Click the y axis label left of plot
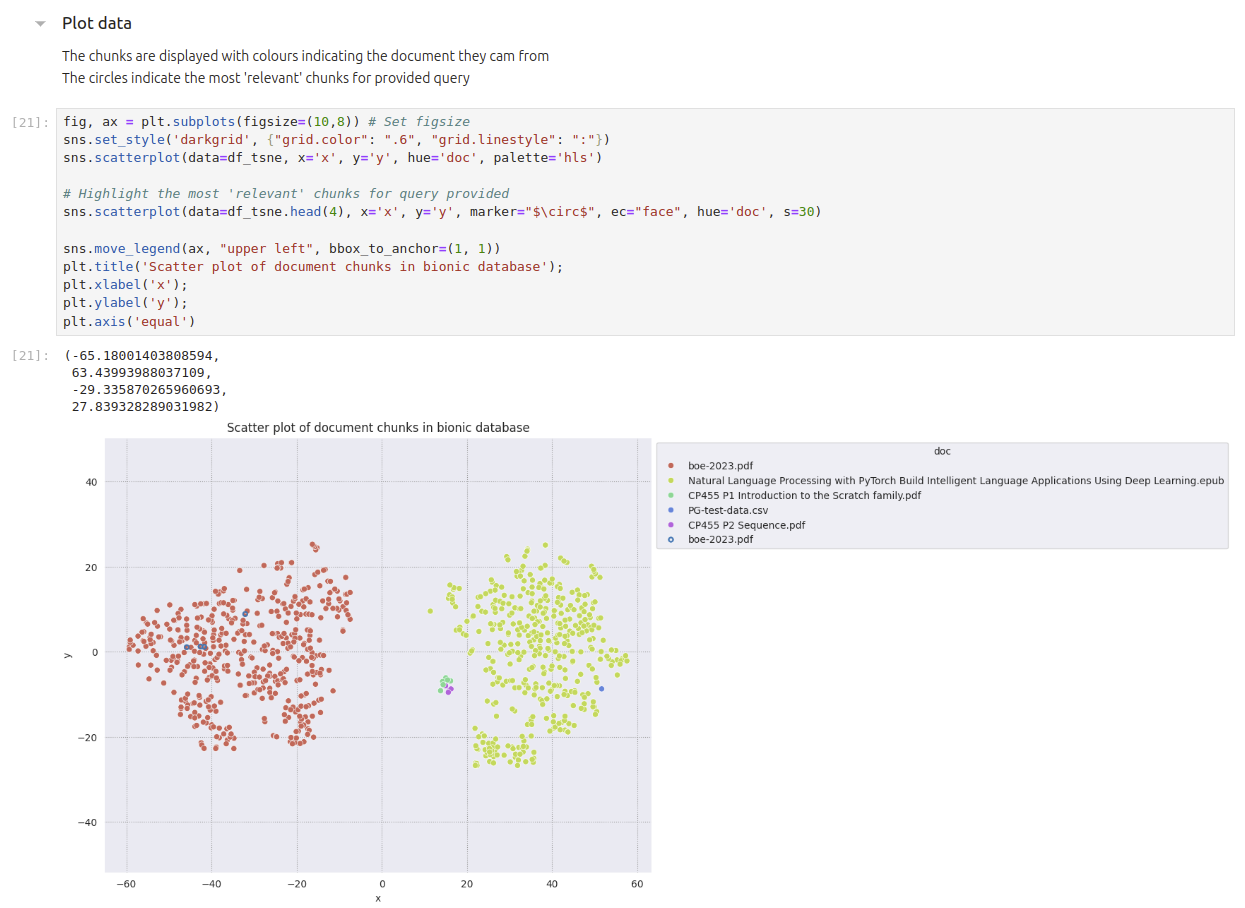 [x=67, y=655]
